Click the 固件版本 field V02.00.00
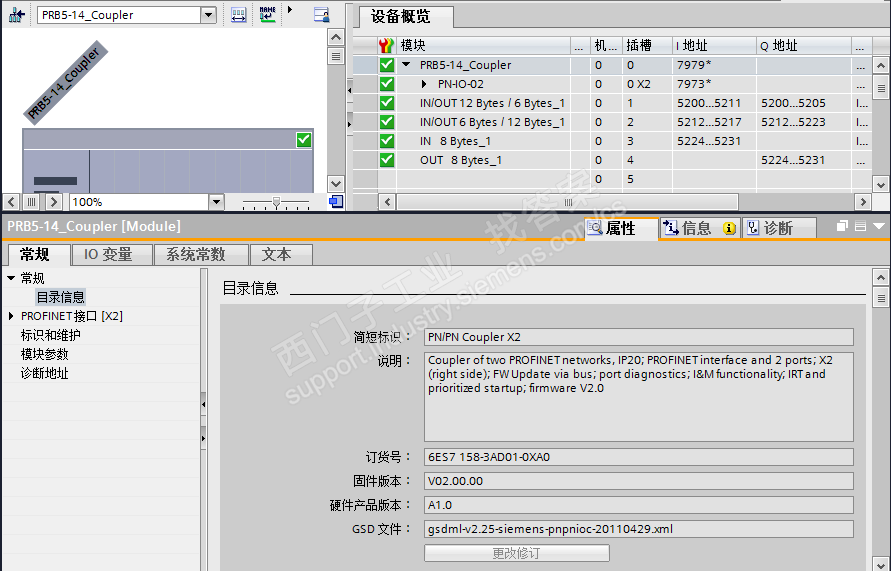This screenshot has height=571, width=891. 639,481
